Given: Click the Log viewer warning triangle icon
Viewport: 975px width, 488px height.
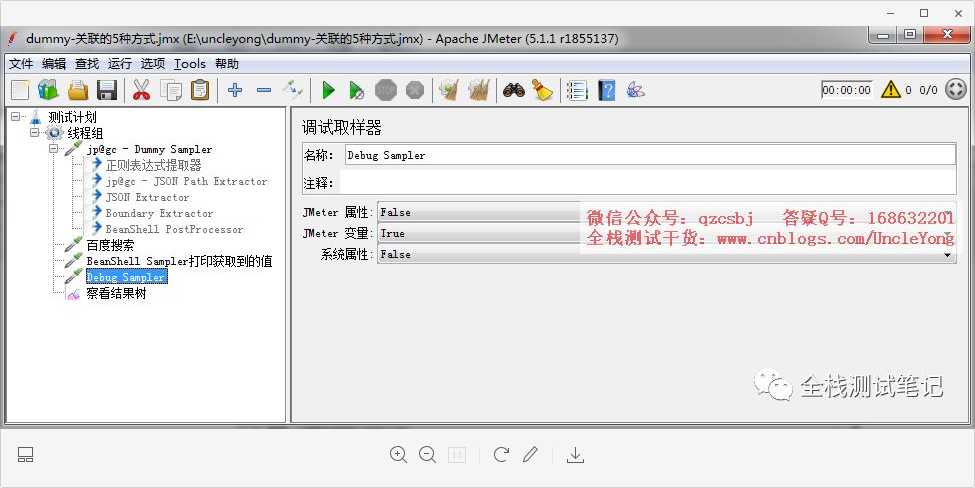Looking at the screenshot, I should pos(890,90).
